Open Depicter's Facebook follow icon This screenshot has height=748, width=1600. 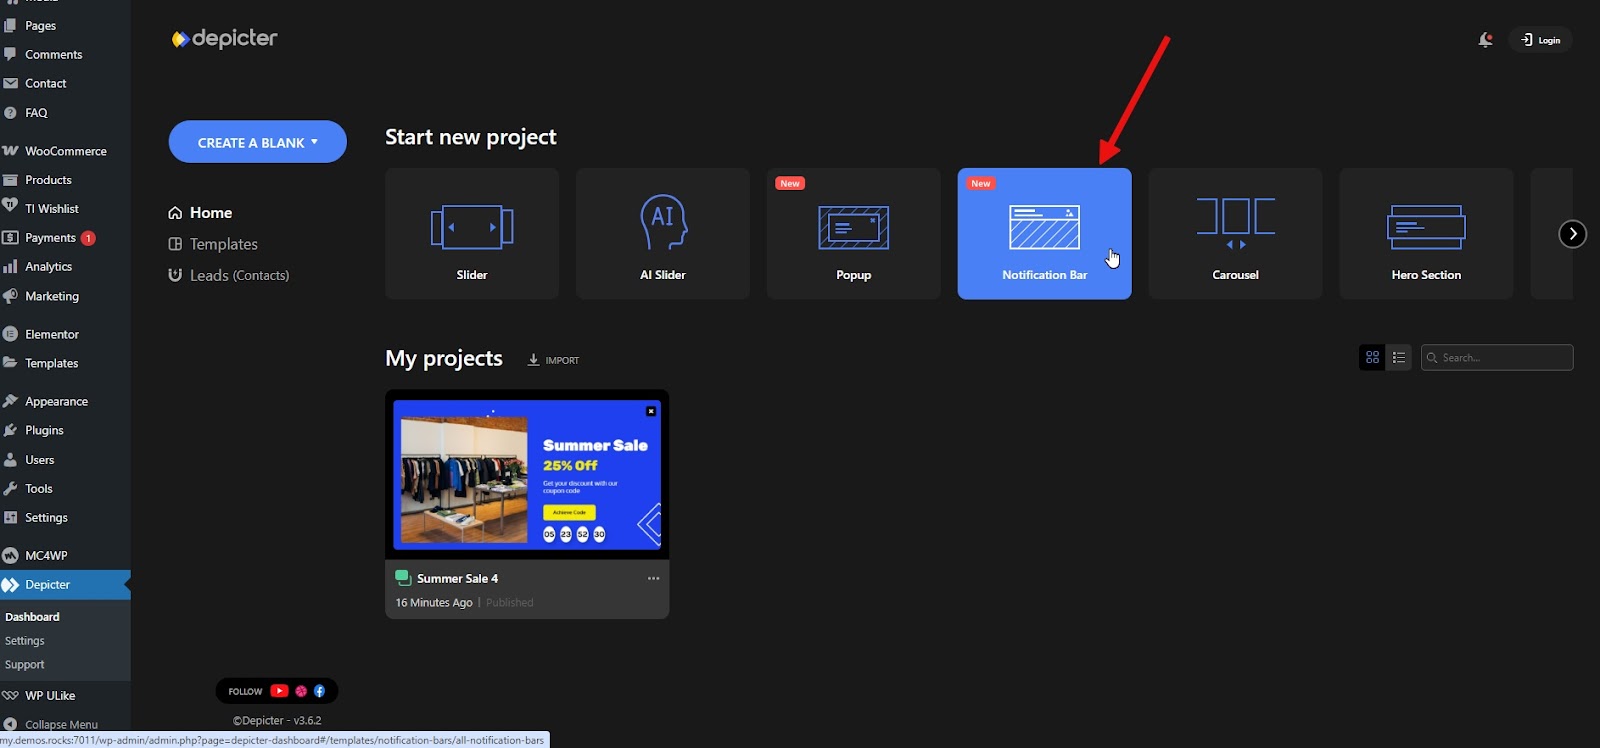click(x=320, y=691)
